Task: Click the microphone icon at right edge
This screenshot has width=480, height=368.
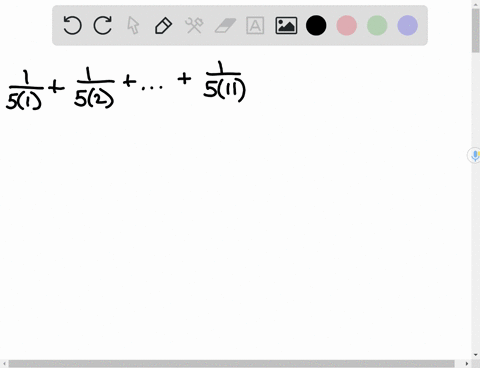Action: click(x=475, y=155)
